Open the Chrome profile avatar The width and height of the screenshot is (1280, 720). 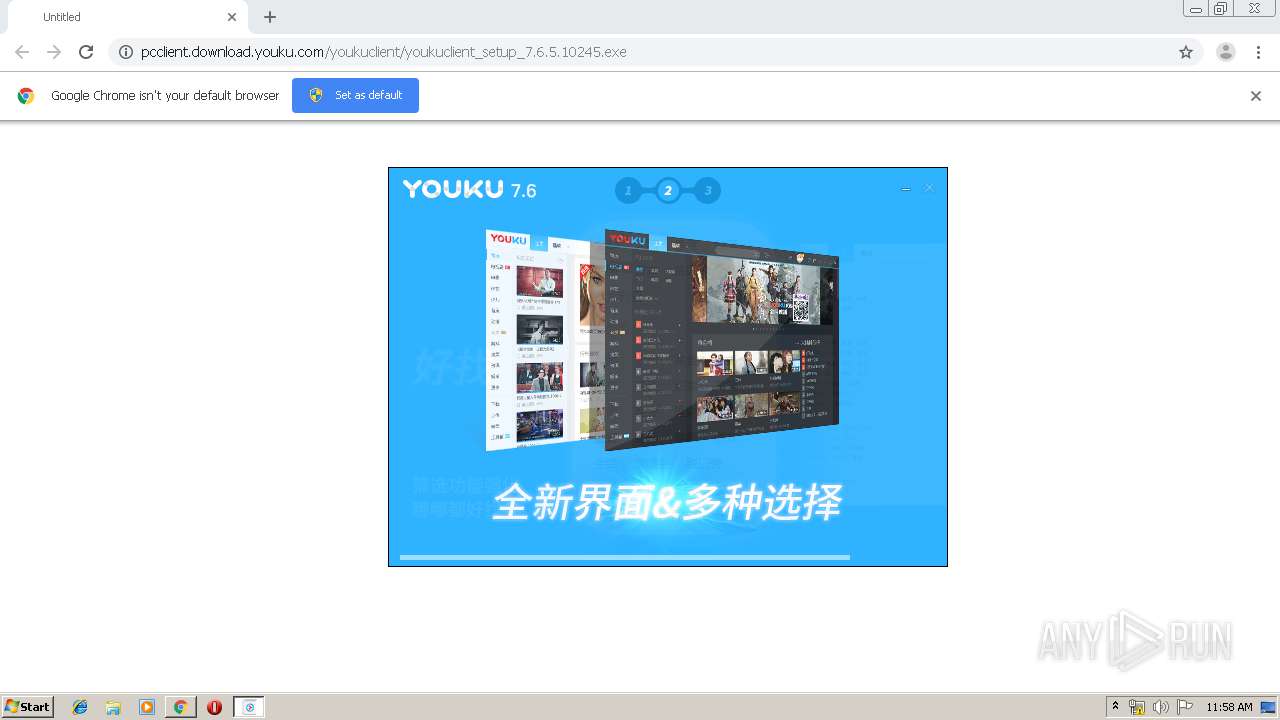pyautogui.click(x=1226, y=52)
